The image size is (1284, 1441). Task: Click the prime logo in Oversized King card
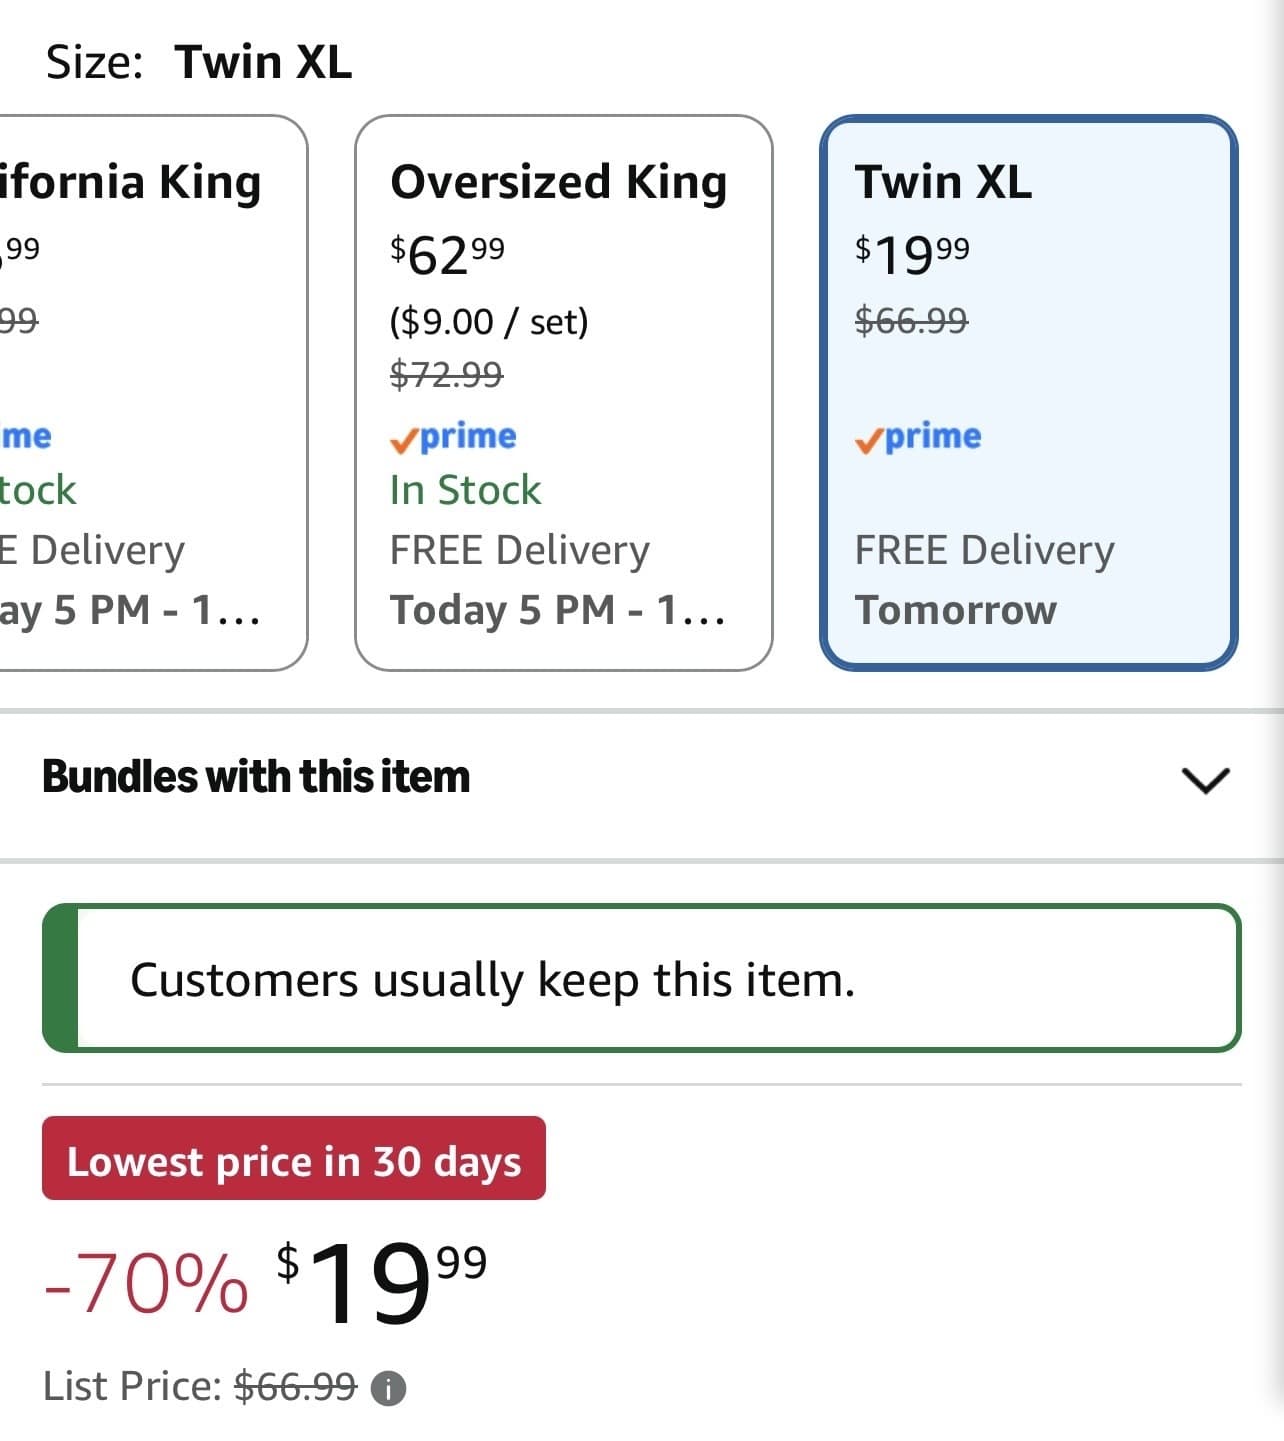pyautogui.click(x=453, y=437)
